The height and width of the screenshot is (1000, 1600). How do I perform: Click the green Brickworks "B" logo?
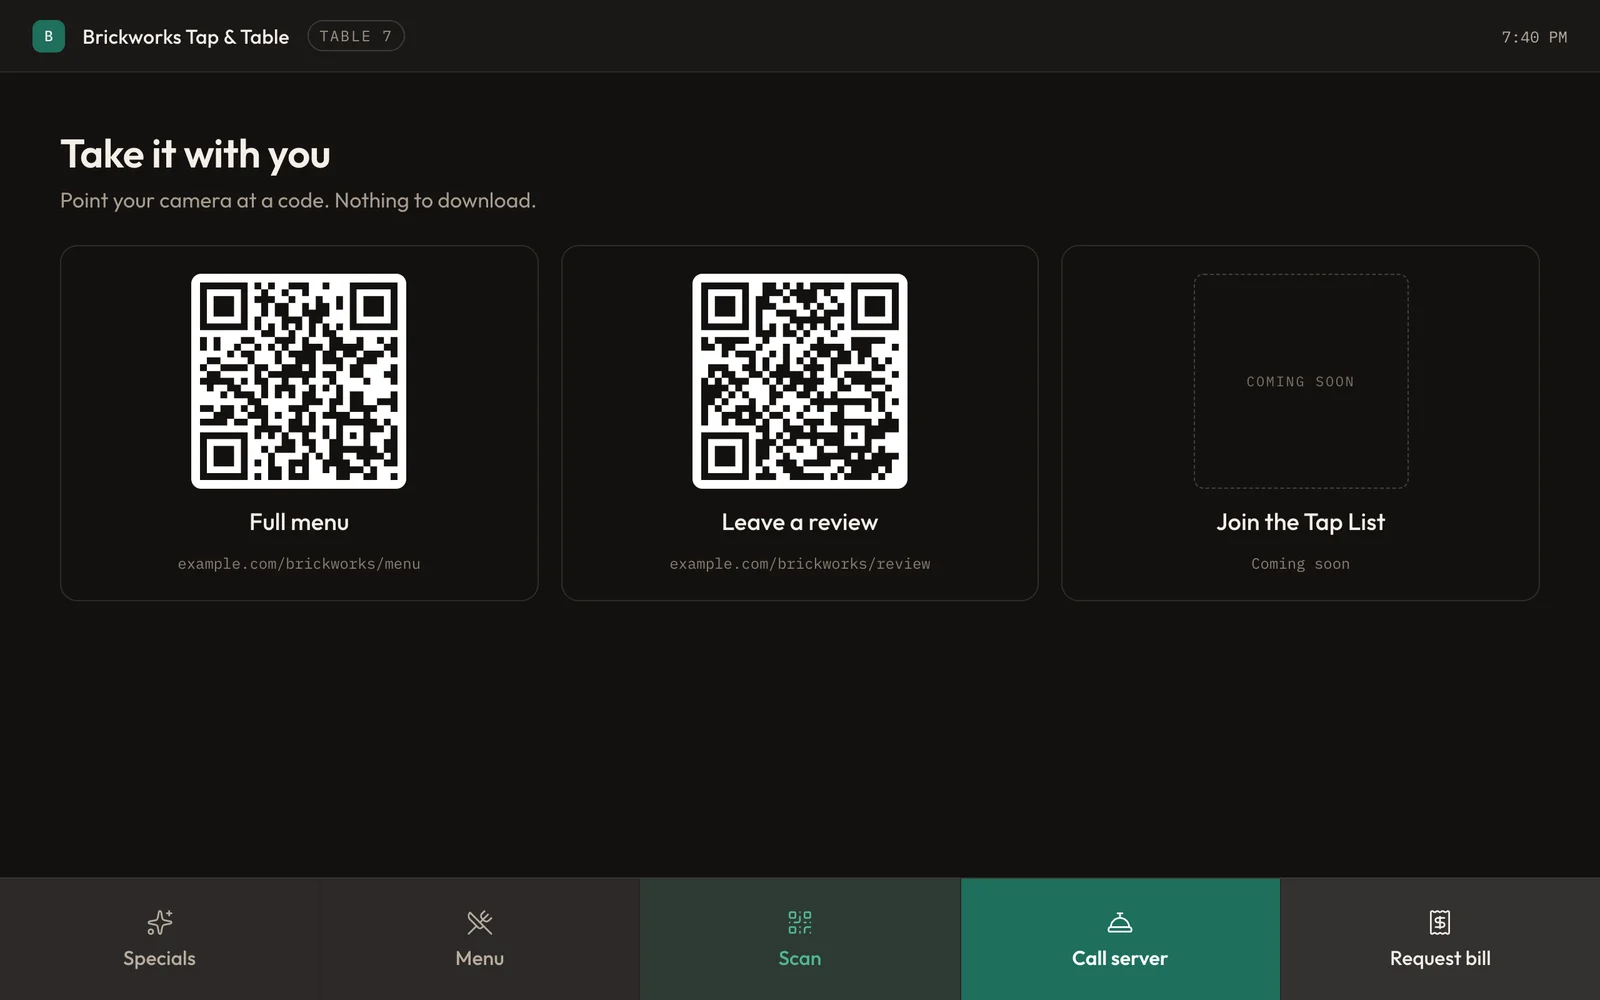[48, 36]
